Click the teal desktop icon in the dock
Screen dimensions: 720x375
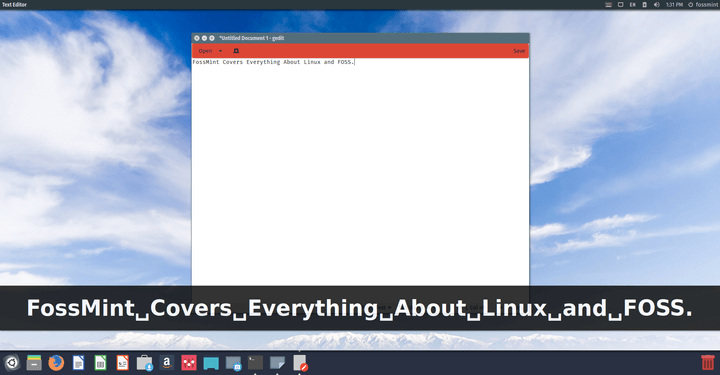point(211,363)
